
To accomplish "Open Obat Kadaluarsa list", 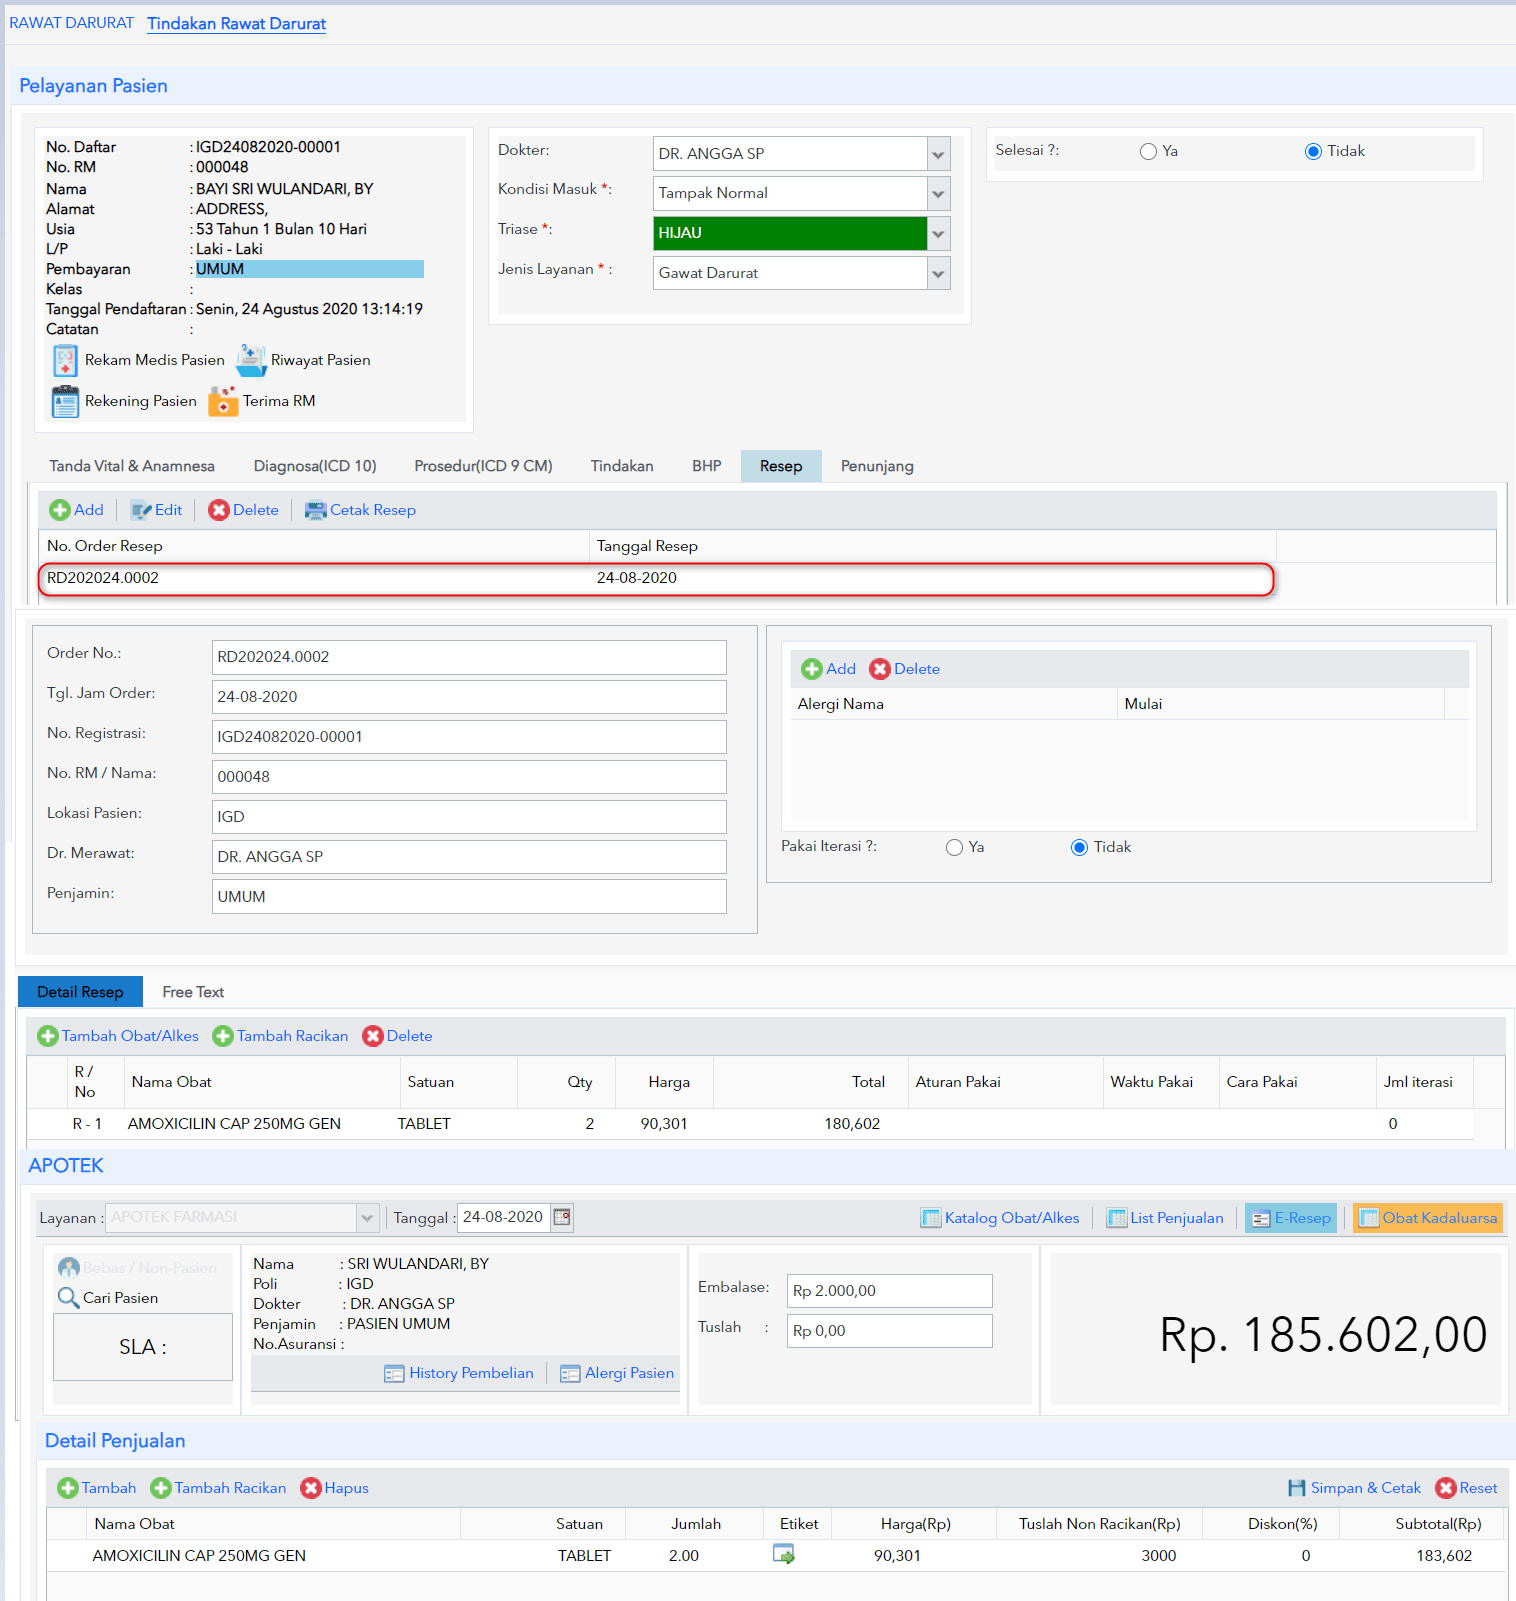I will (x=1428, y=1218).
